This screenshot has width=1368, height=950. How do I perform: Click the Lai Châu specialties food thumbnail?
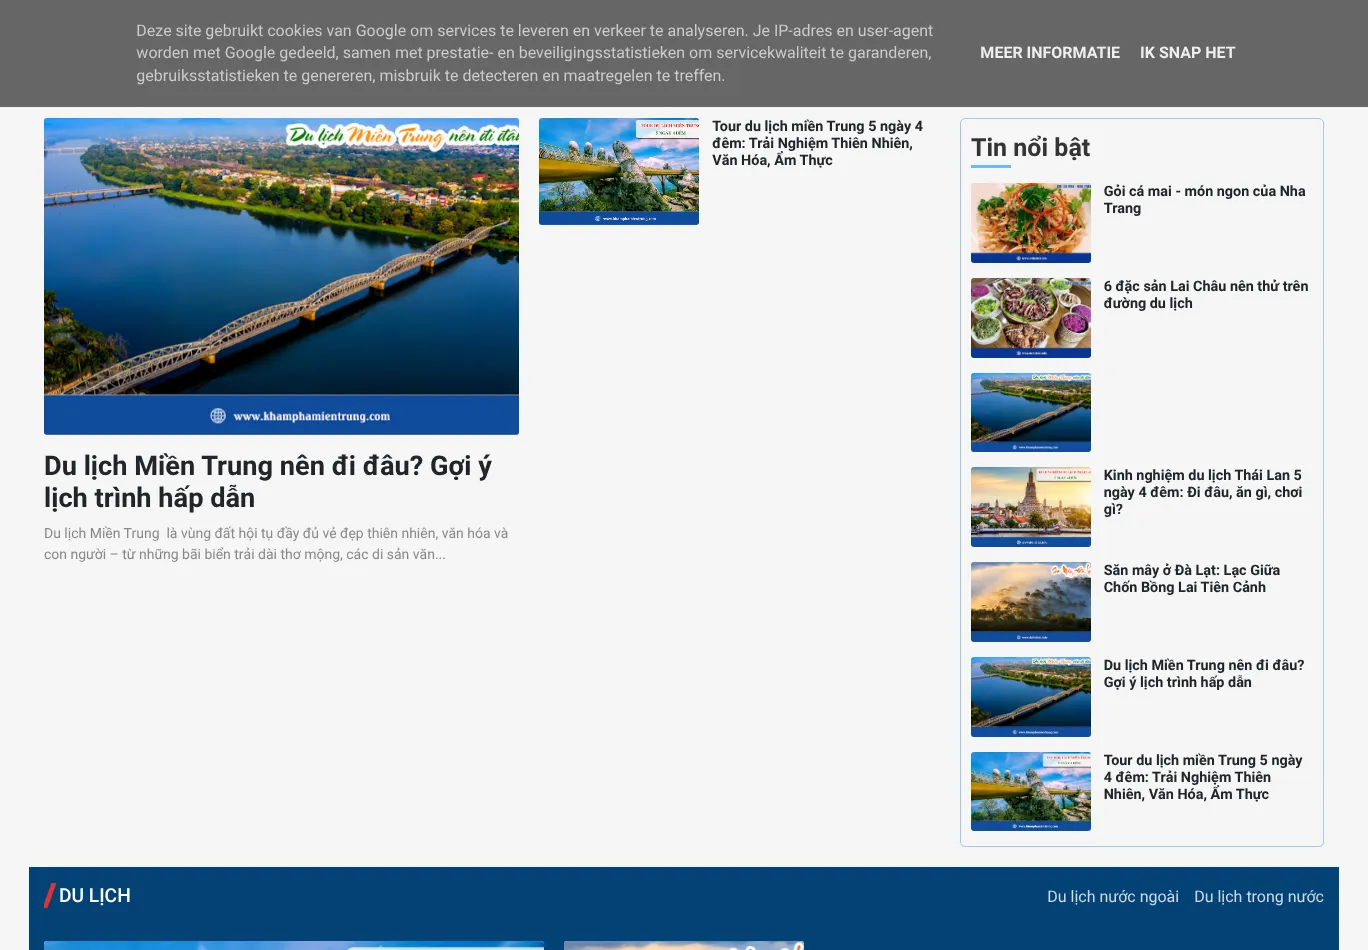(1030, 317)
